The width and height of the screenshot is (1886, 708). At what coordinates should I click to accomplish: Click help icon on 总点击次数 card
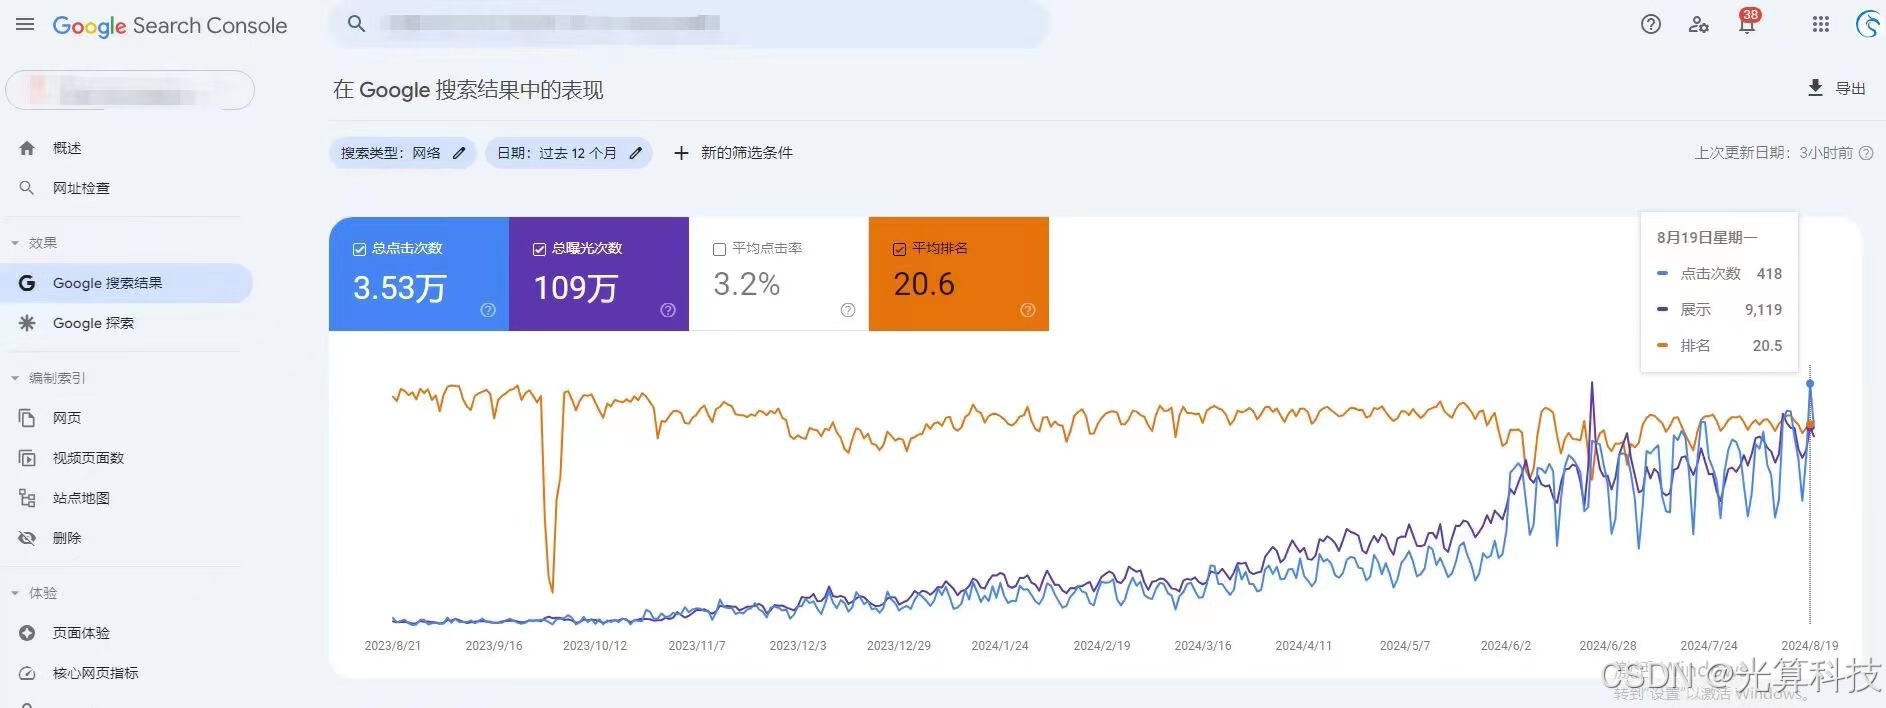click(x=488, y=310)
